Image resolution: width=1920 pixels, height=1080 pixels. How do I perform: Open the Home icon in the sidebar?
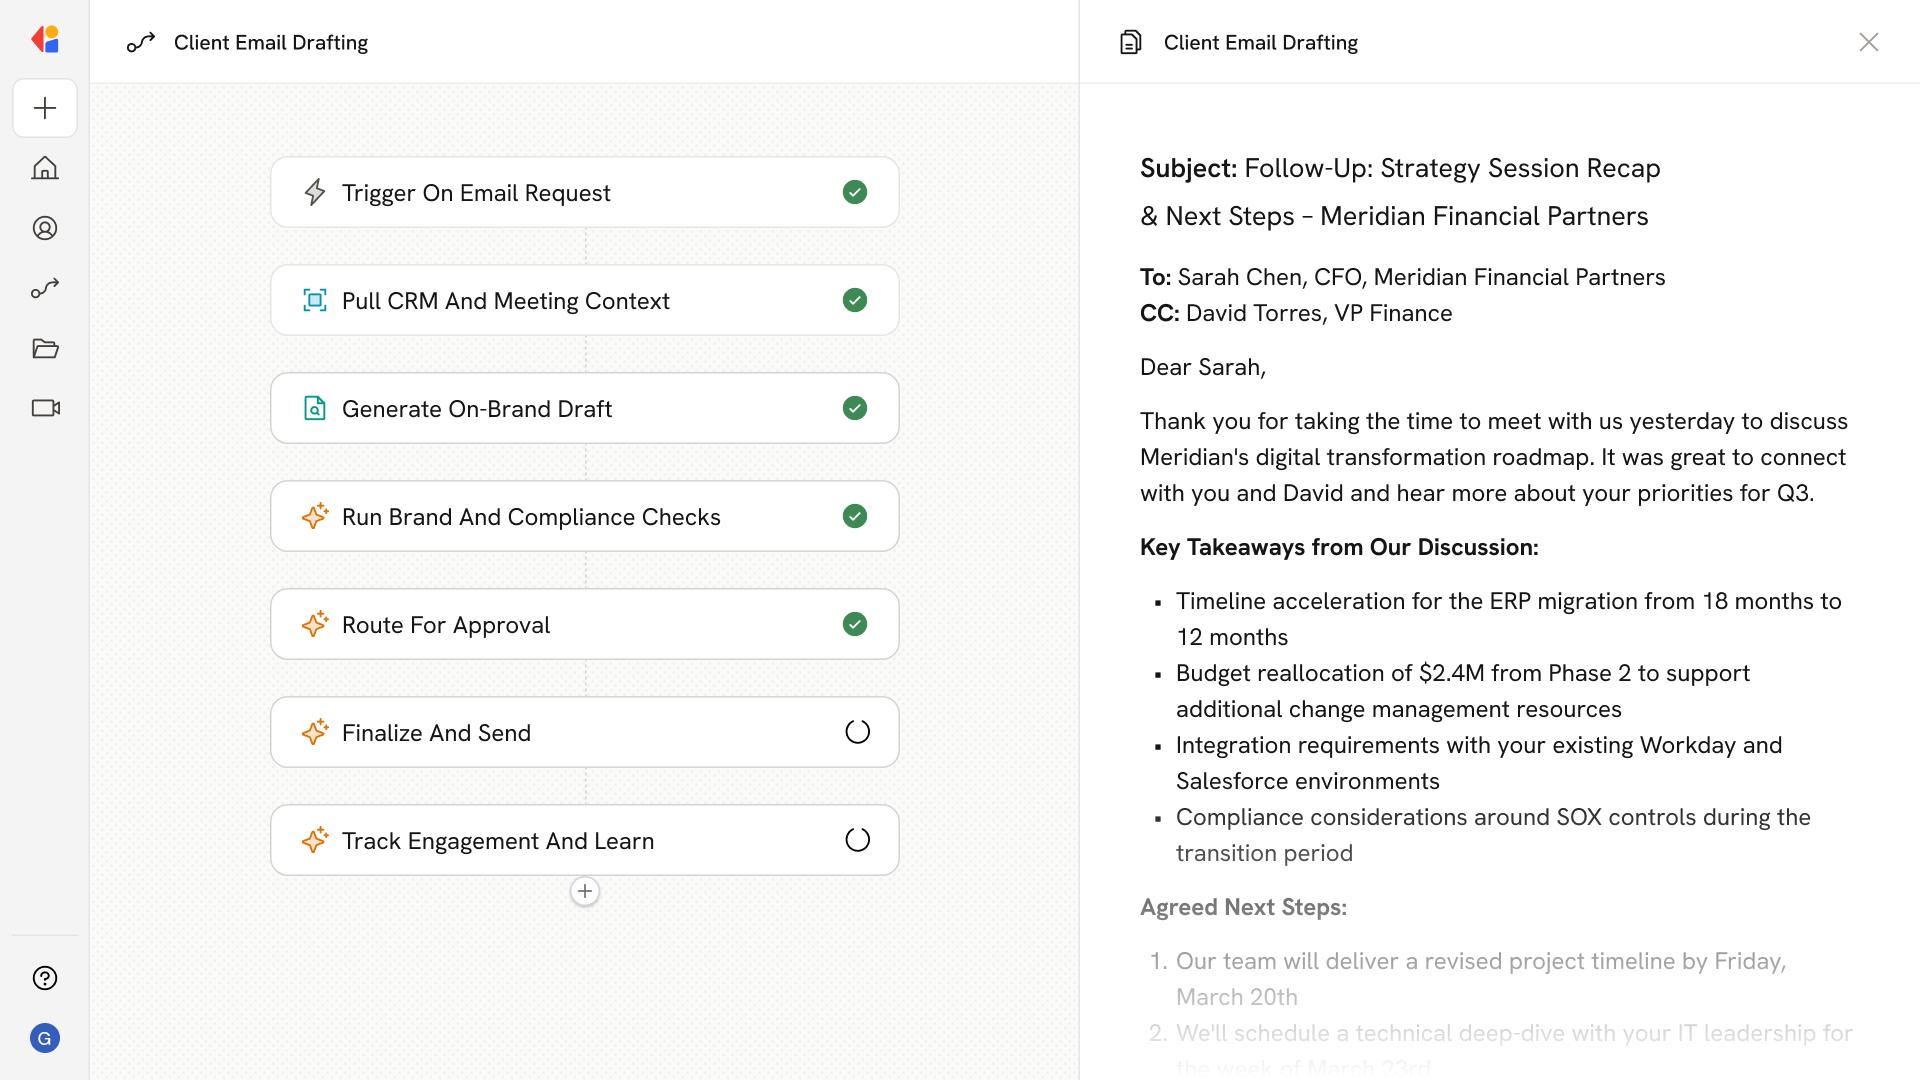point(45,168)
